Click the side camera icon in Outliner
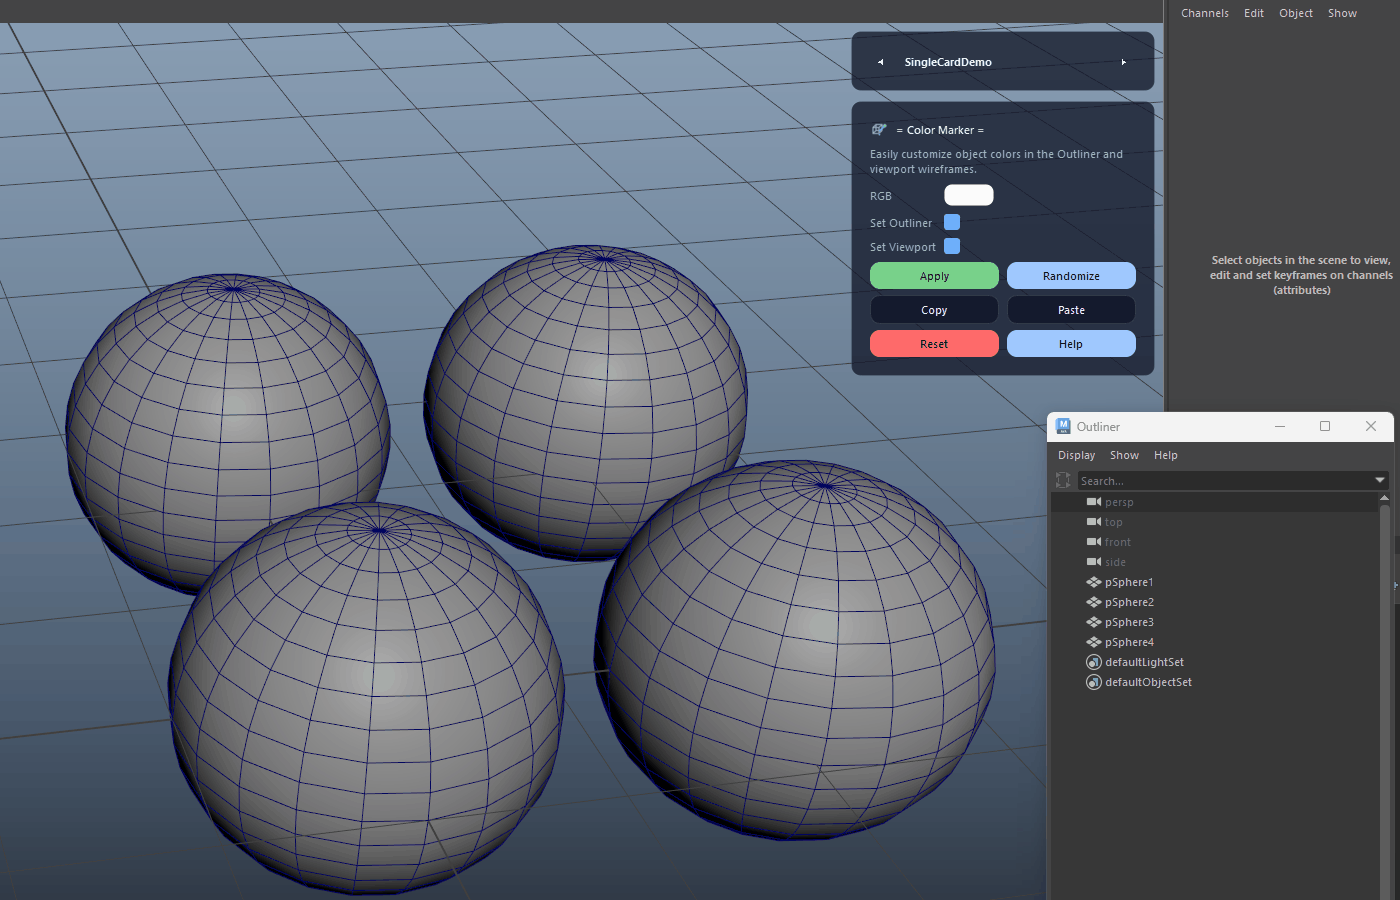The image size is (1400, 900). click(1094, 562)
